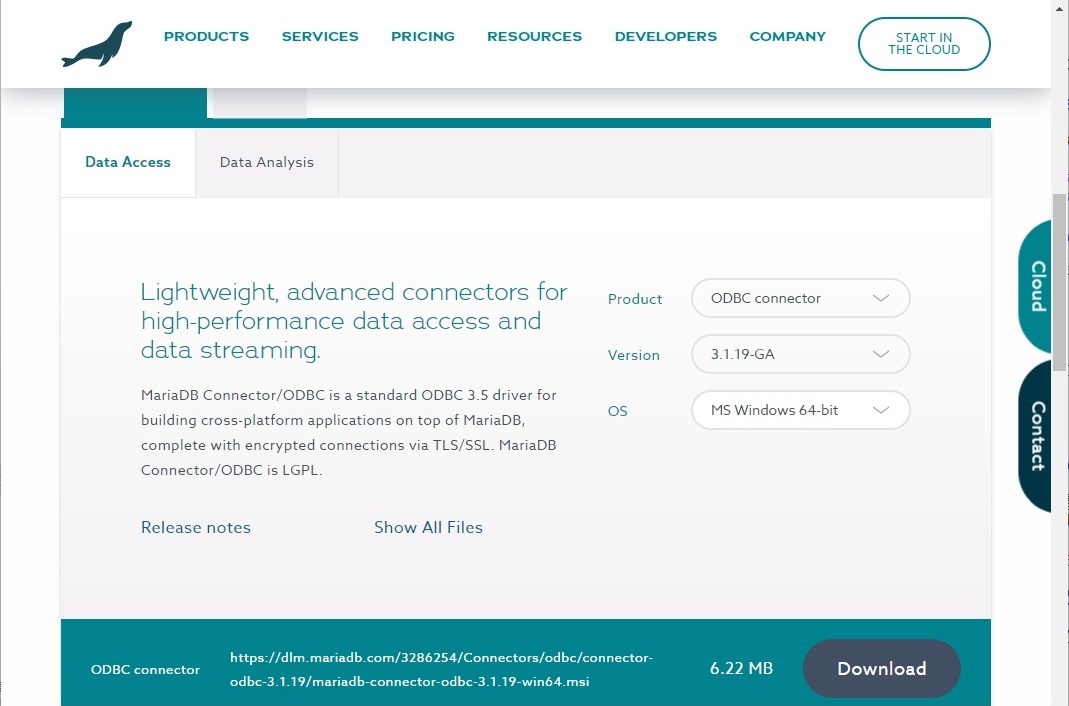
Task: Click the ODBC connector label in download bar
Action: tap(145, 670)
